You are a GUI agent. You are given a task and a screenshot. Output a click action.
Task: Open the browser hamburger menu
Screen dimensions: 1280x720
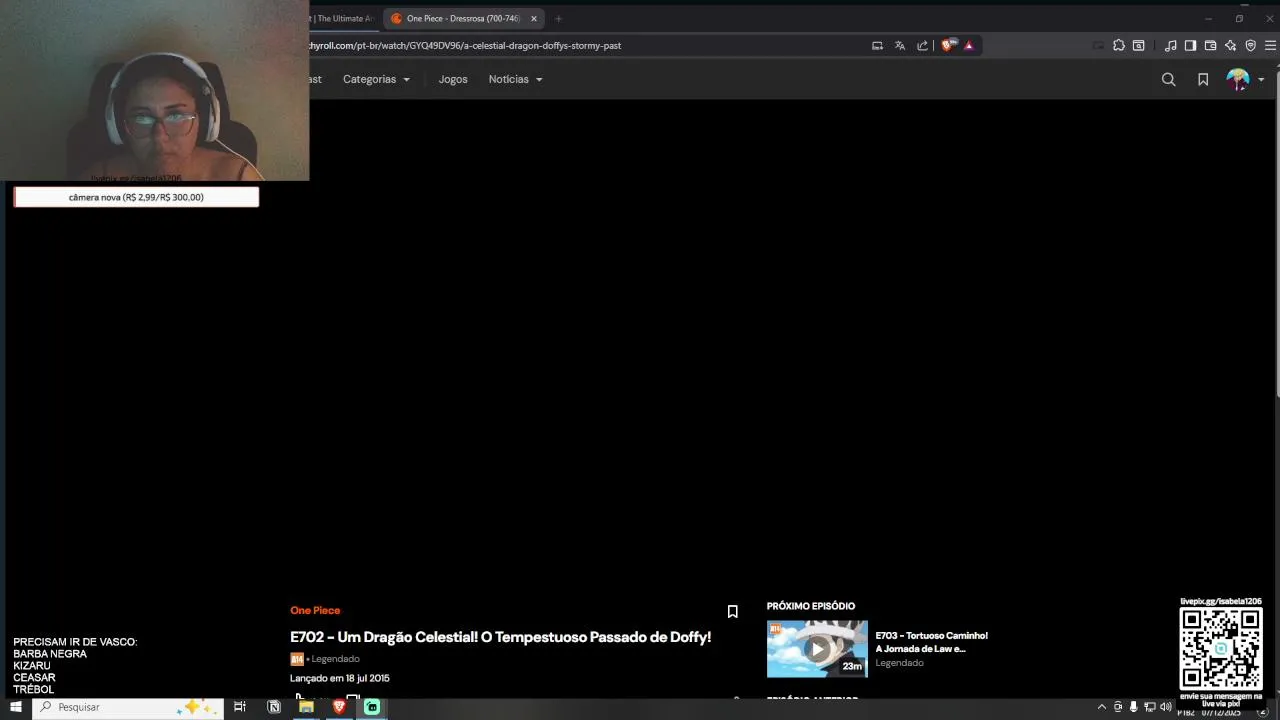click(1270, 45)
